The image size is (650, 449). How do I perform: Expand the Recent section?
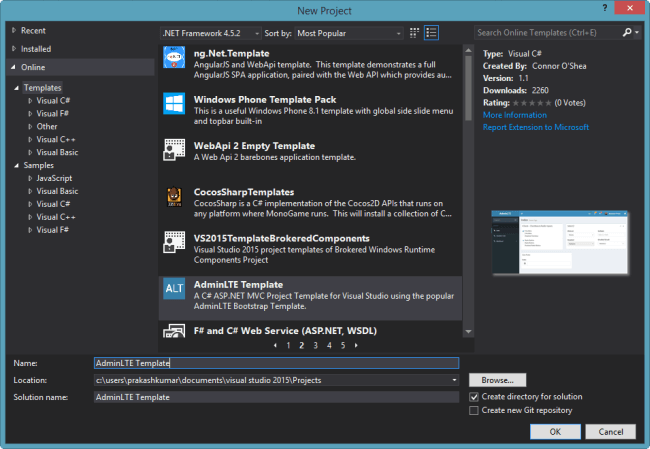14,30
